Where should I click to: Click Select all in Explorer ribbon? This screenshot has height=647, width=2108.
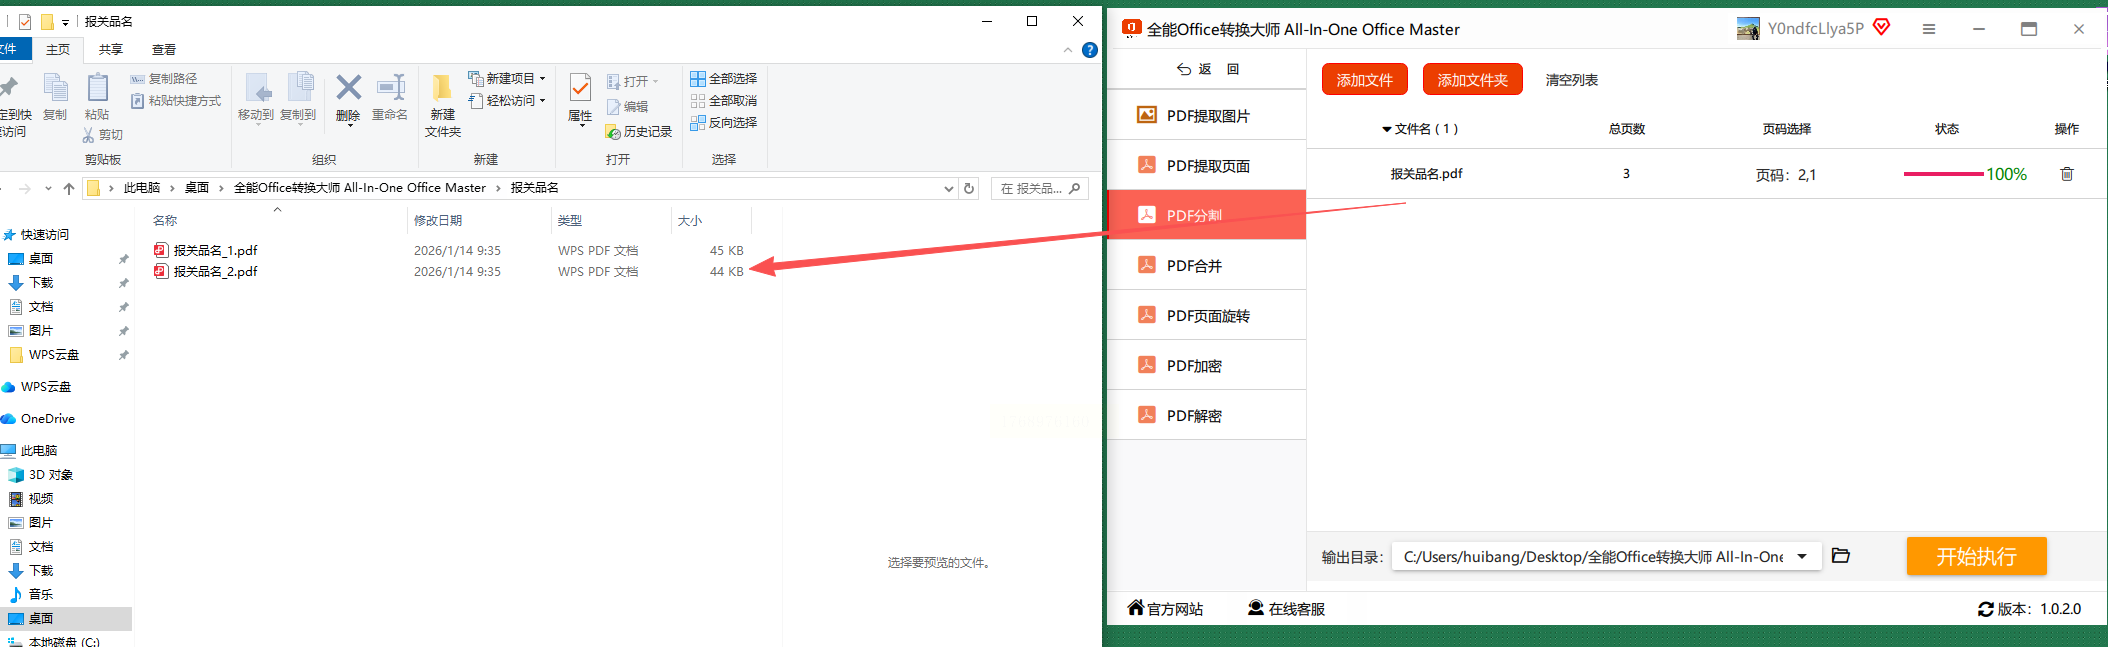click(x=723, y=78)
